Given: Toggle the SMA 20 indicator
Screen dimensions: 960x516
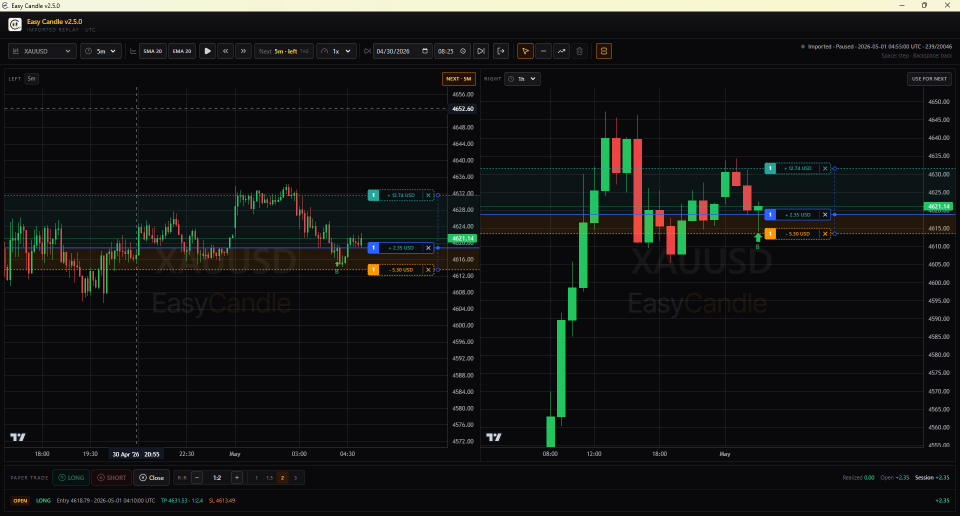Looking at the screenshot, I should pos(152,51).
